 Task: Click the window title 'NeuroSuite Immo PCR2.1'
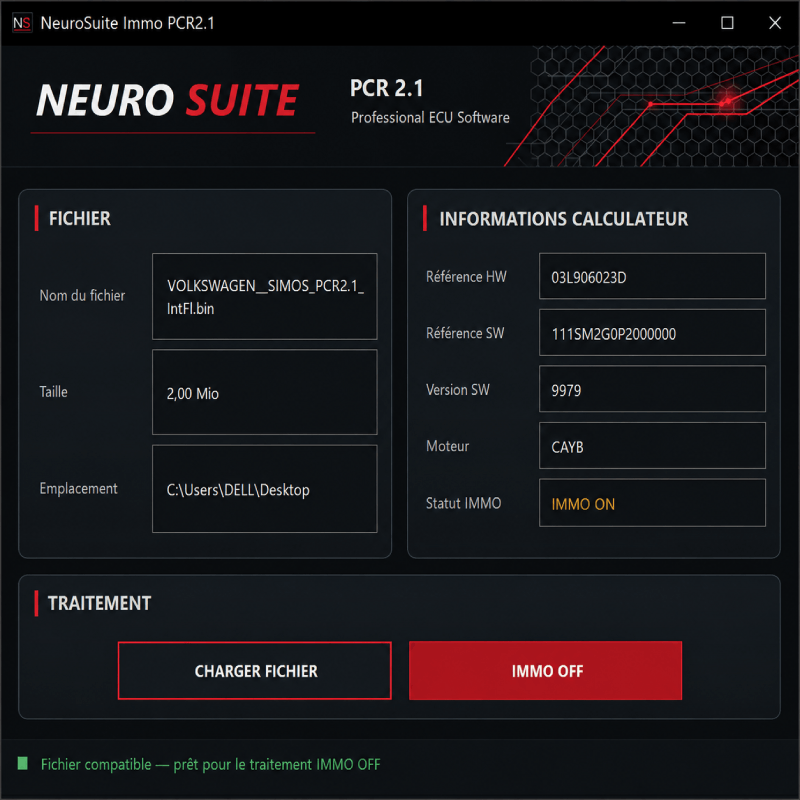(x=128, y=23)
